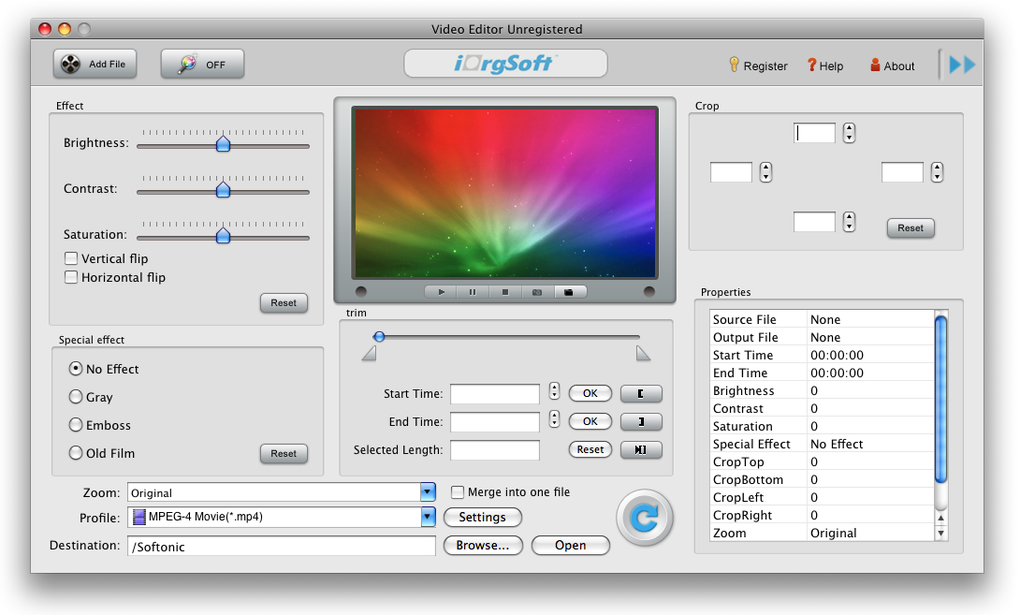Reset the trim selected length
The image size is (1020, 615).
pos(590,449)
